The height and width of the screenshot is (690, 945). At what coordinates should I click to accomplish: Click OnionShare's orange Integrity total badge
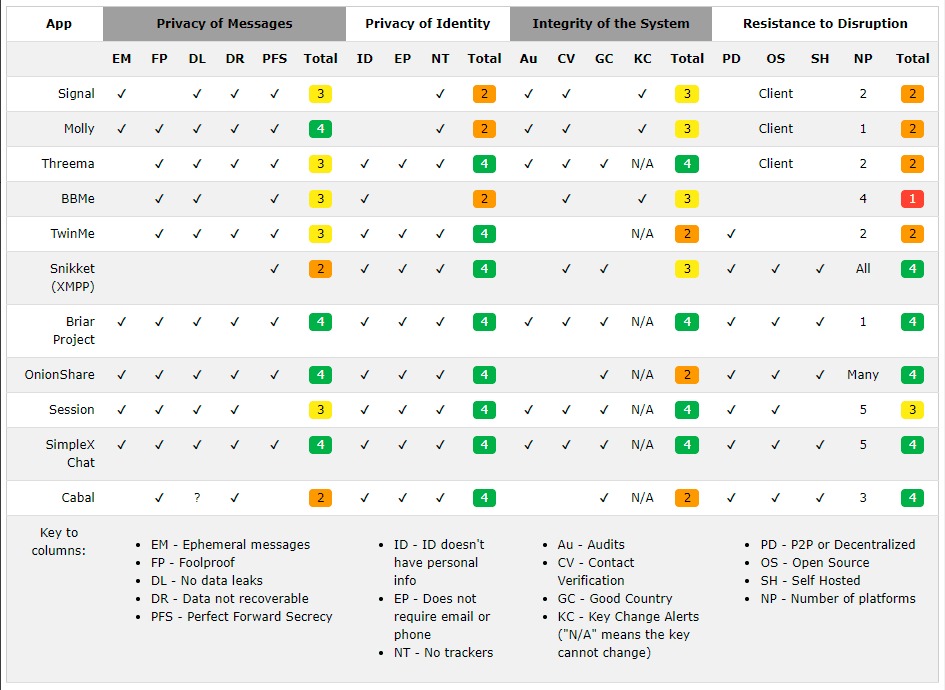tap(687, 375)
